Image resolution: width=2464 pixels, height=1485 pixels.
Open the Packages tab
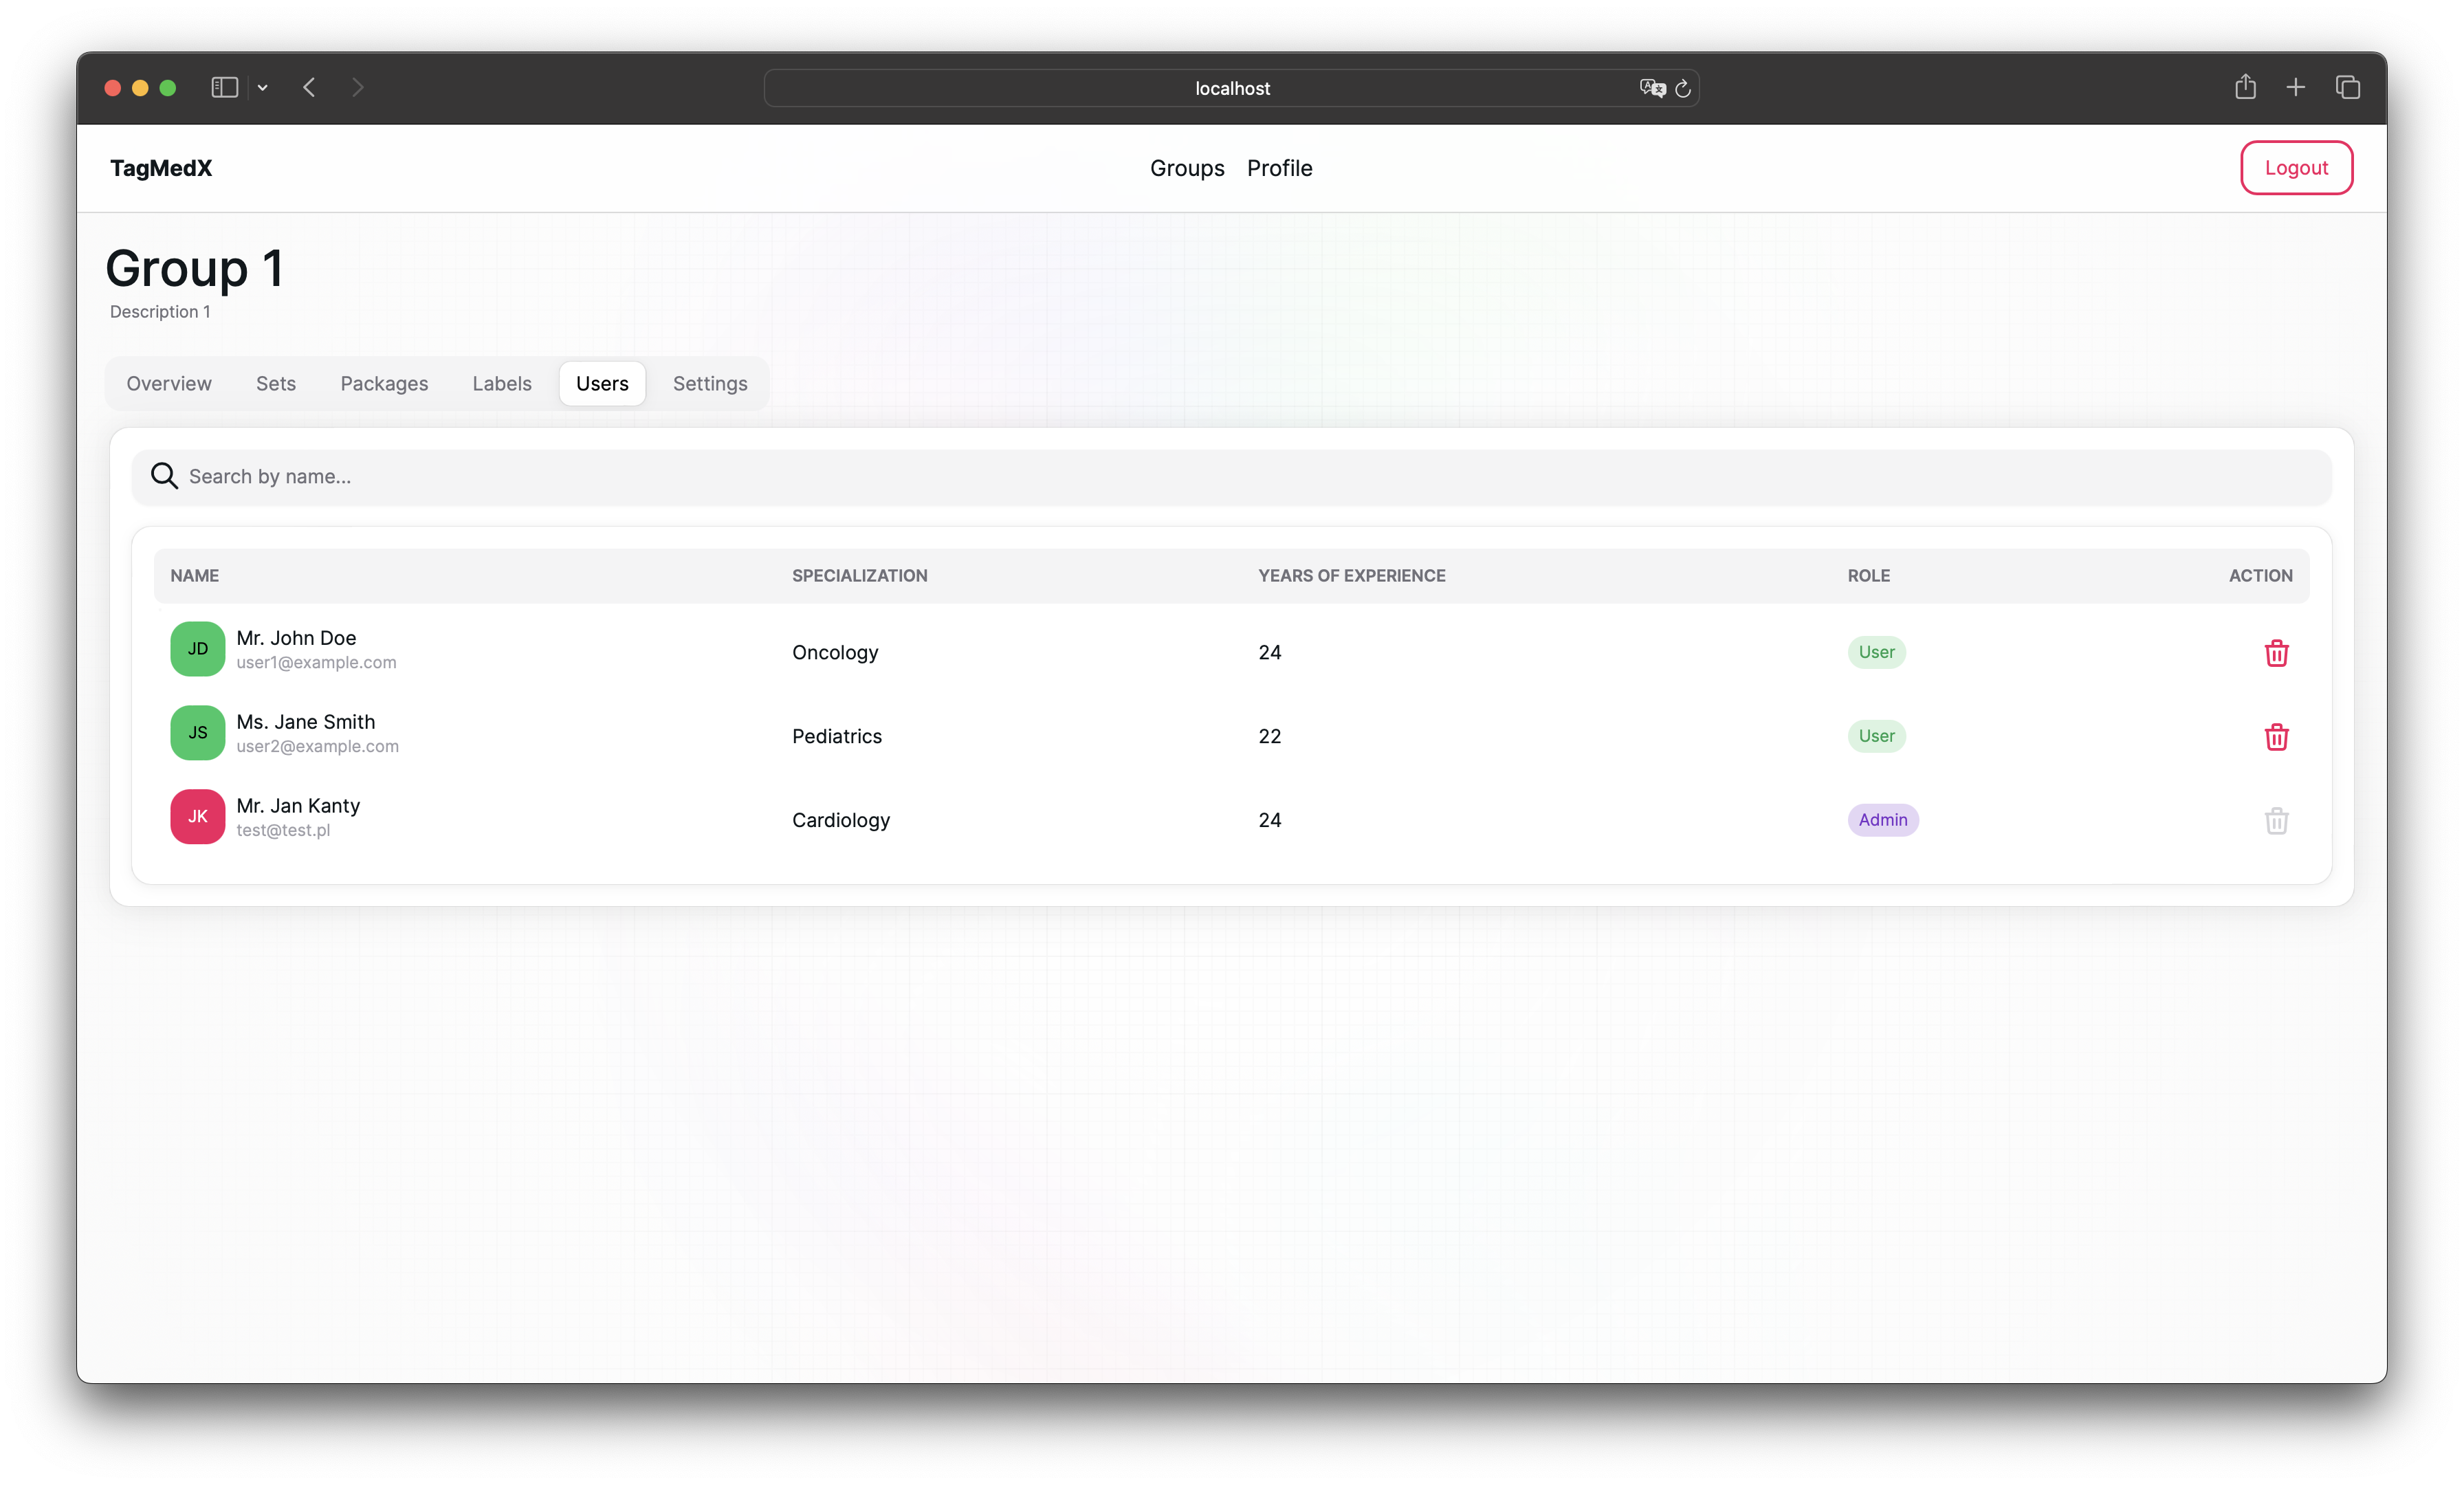tap(384, 384)
